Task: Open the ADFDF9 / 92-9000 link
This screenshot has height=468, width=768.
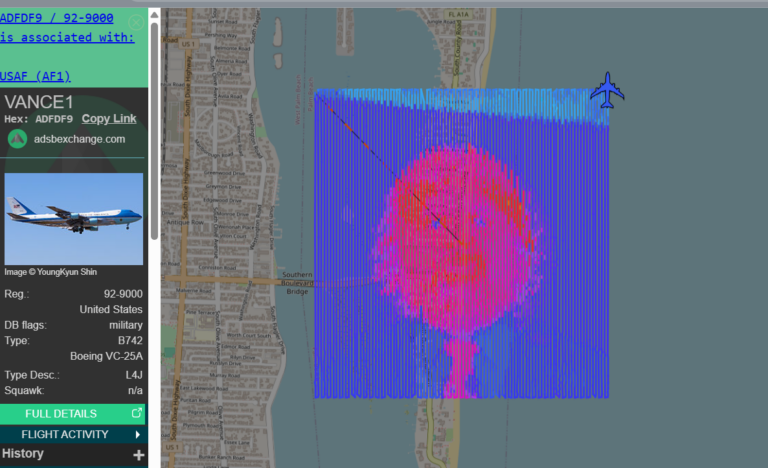Action: point(56,18)
